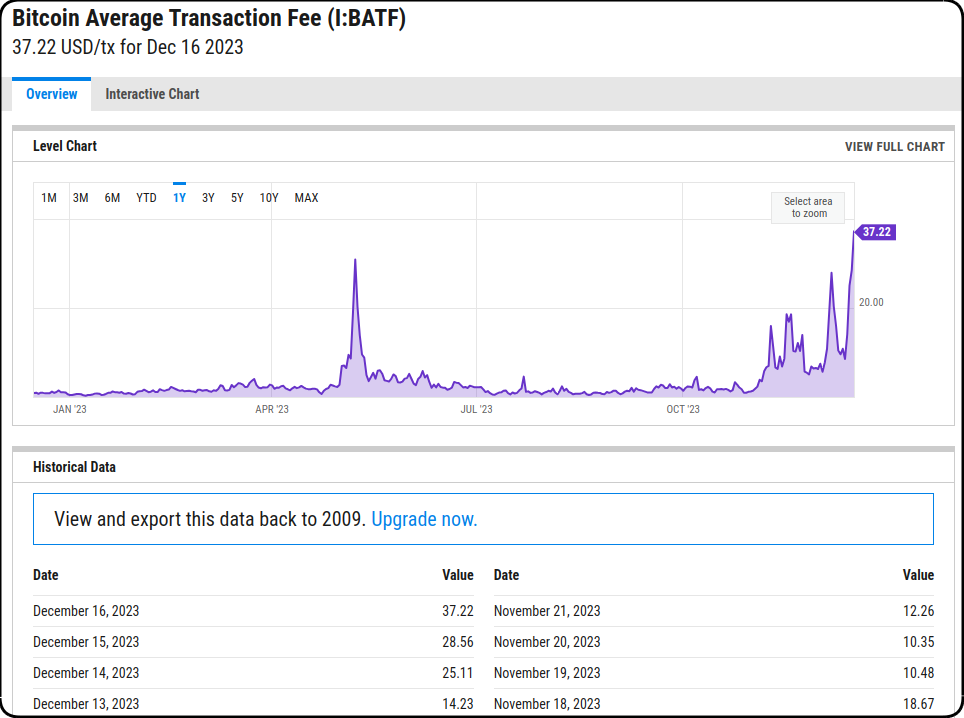Click the JUL '23 axis label
This screenshot has width=964, height=718.
(476, 409)
